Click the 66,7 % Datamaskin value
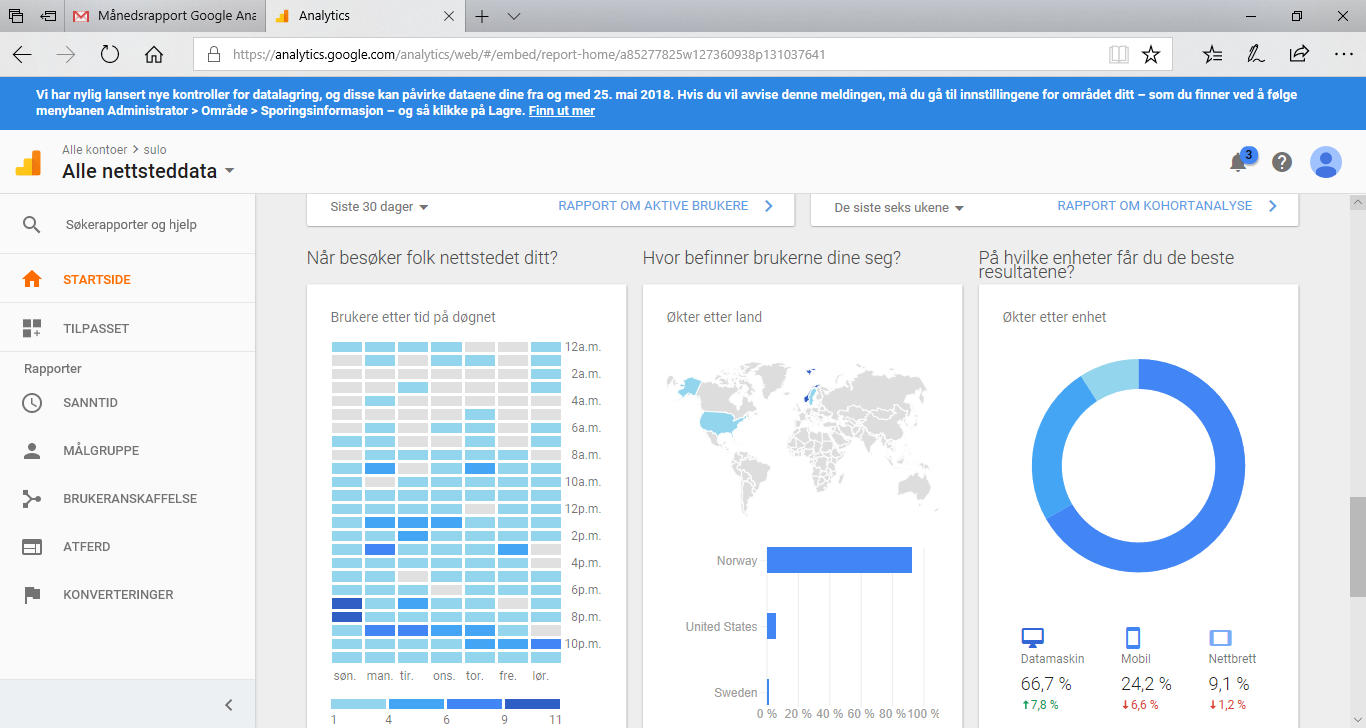This screenshot has height=728, width=1366. [x=1046, y=684]
